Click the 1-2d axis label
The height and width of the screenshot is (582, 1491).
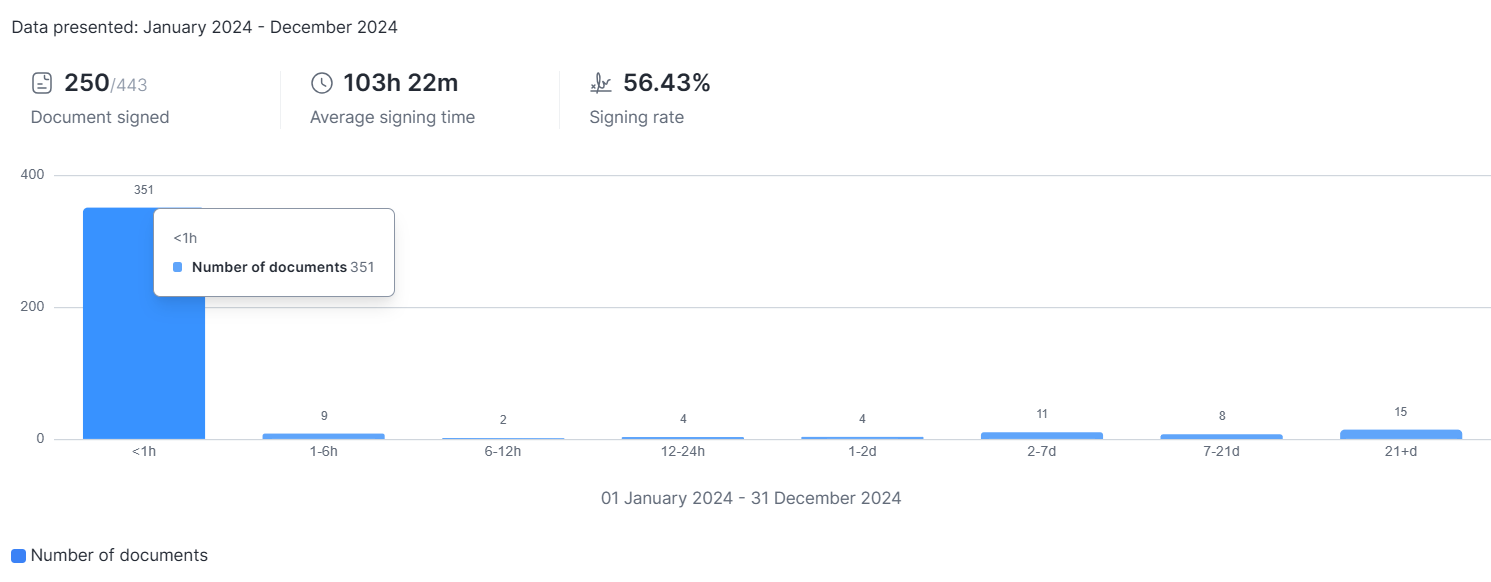coord(862,451)
